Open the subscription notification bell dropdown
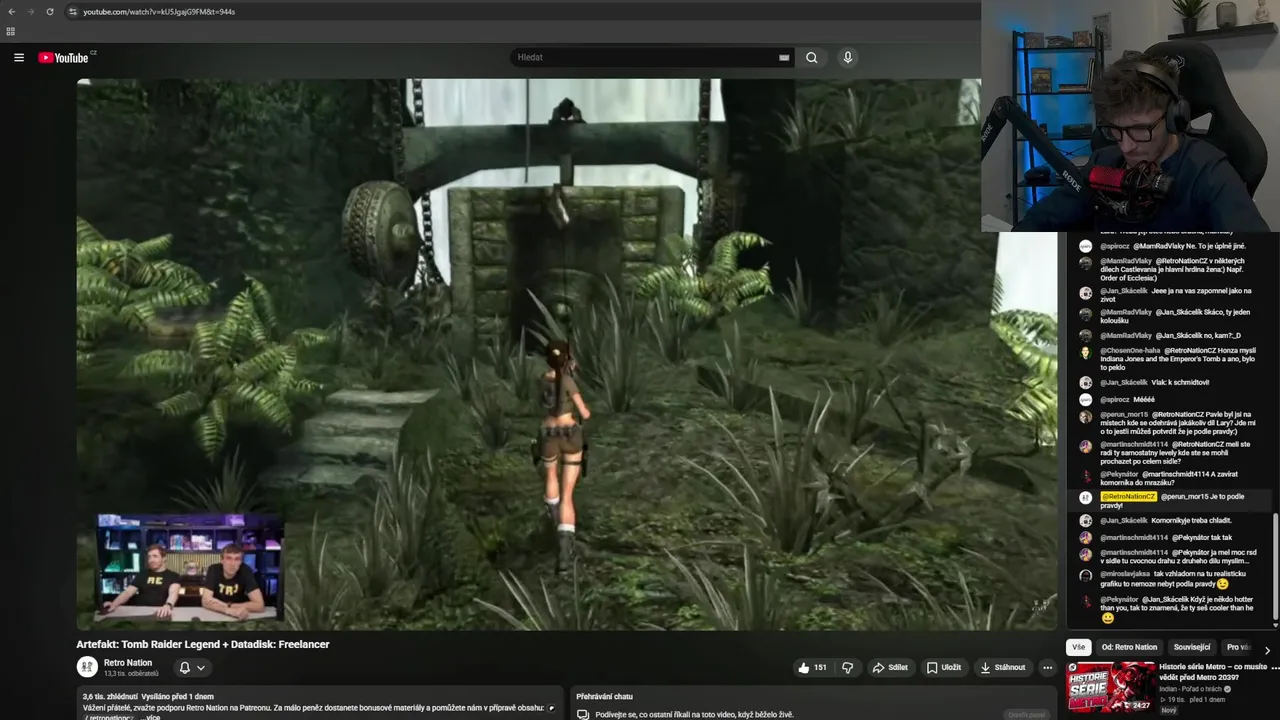Viewport: 1280px width, 720px height. tap(191, 667)
